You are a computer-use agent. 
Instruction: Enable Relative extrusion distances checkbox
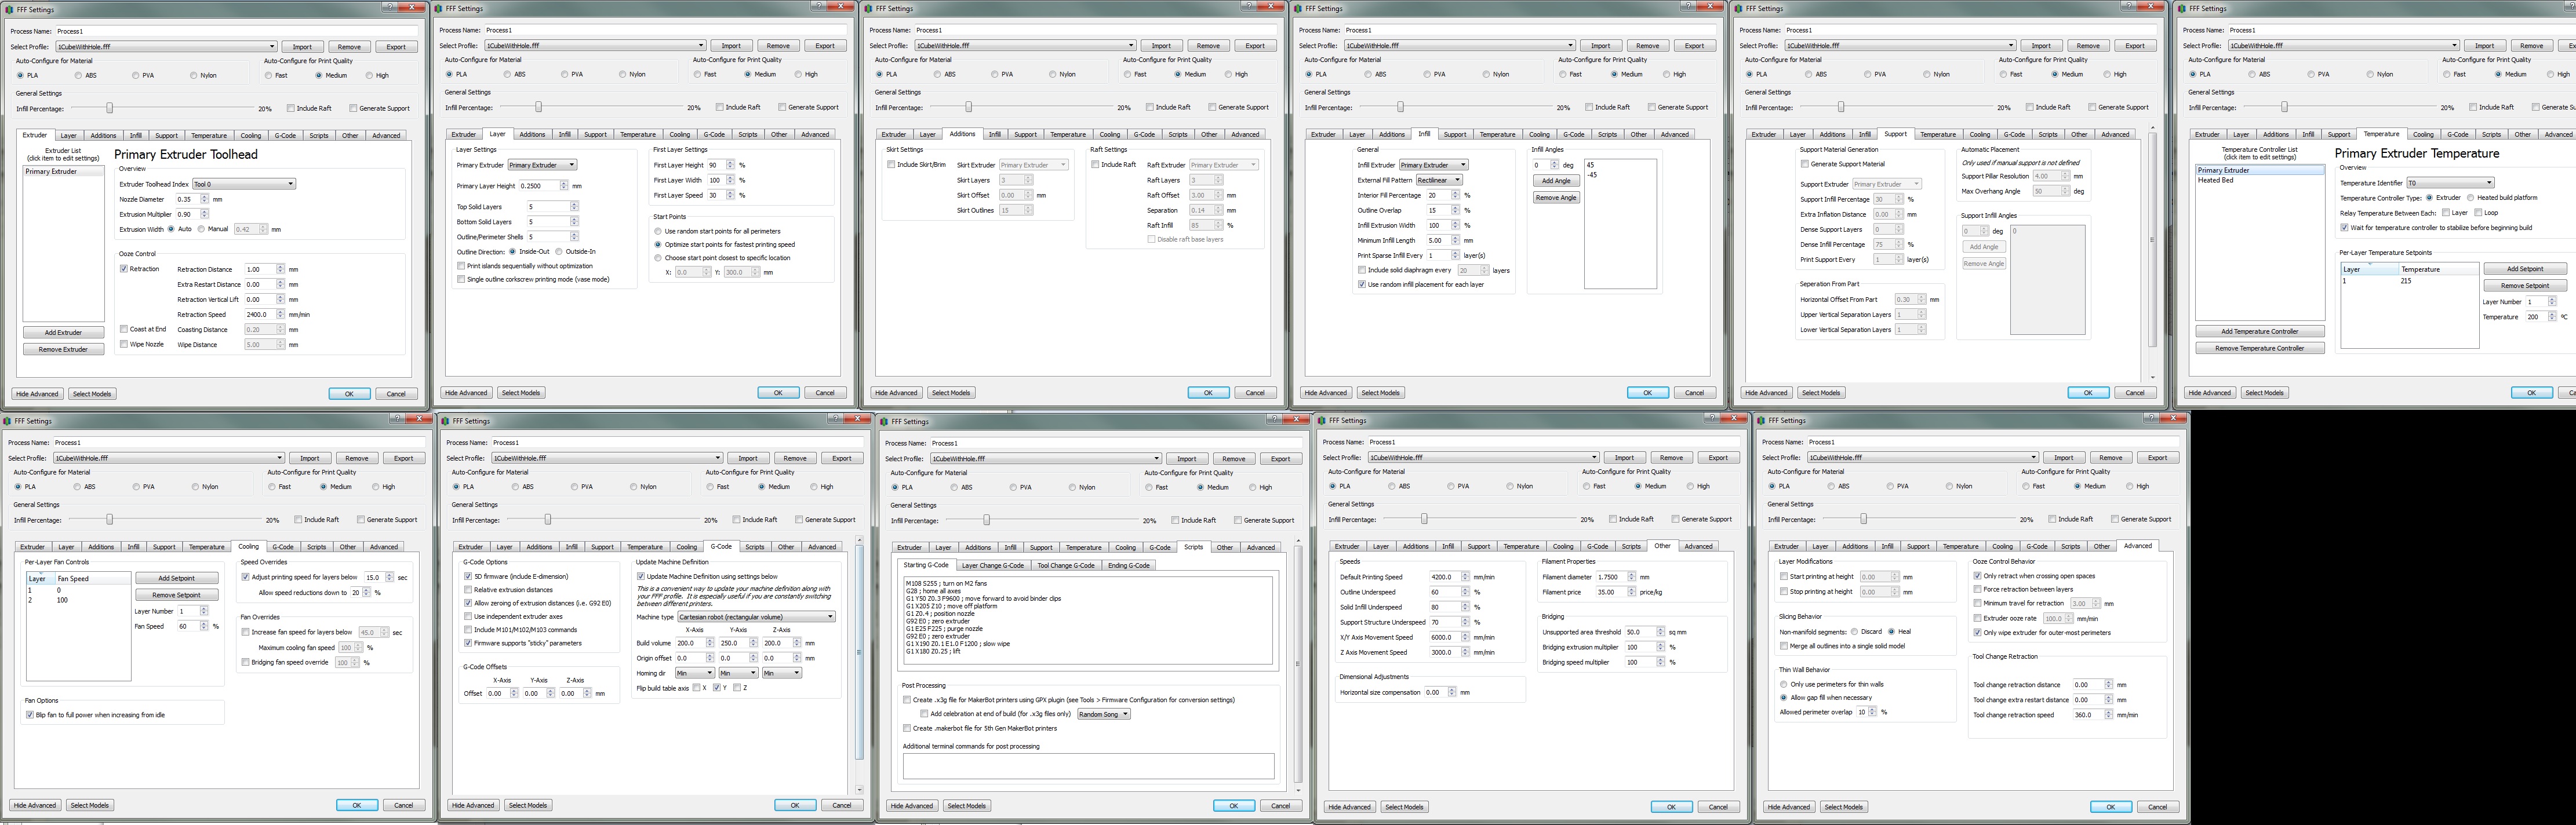[x=468, y=590]
